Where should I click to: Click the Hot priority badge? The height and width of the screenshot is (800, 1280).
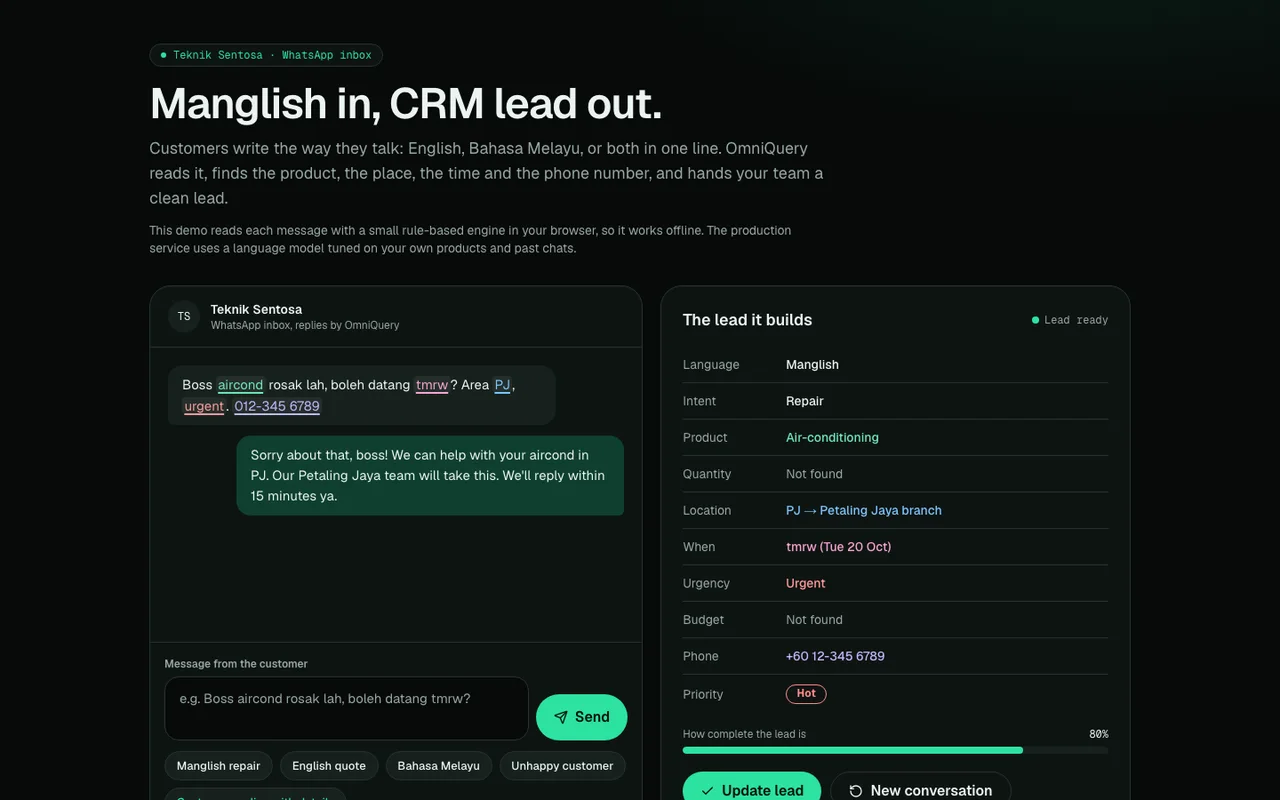coord(806,694)
